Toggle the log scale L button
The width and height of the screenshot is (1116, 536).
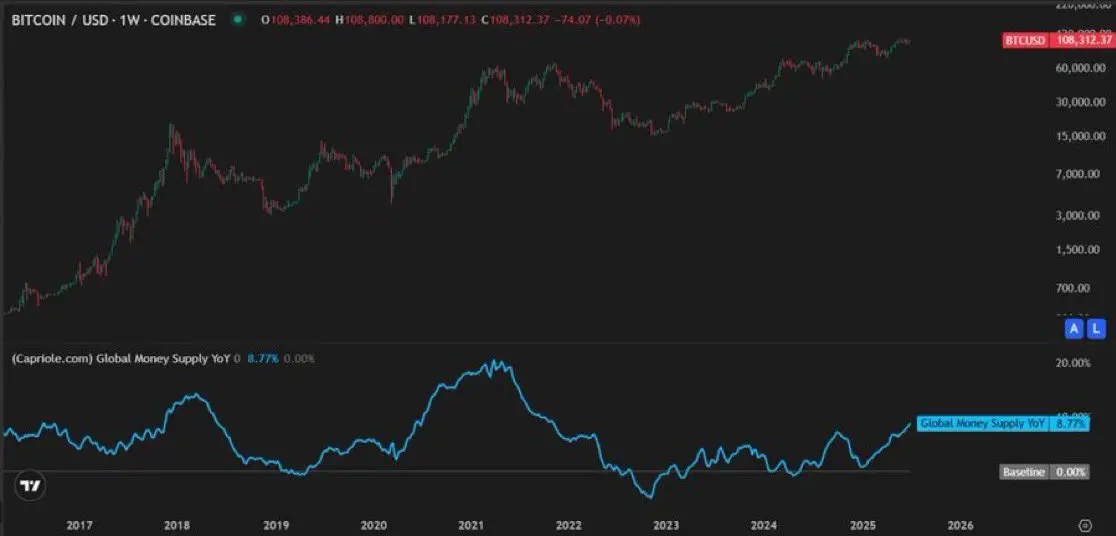pos(1096,328)
